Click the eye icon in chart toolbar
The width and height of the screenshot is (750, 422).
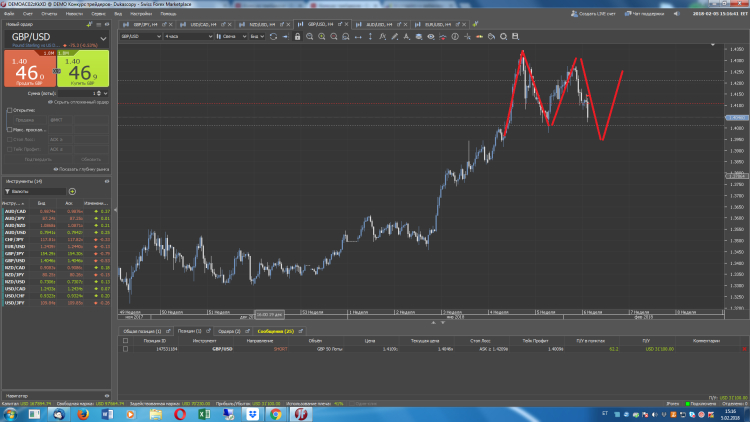click(431, 36)
